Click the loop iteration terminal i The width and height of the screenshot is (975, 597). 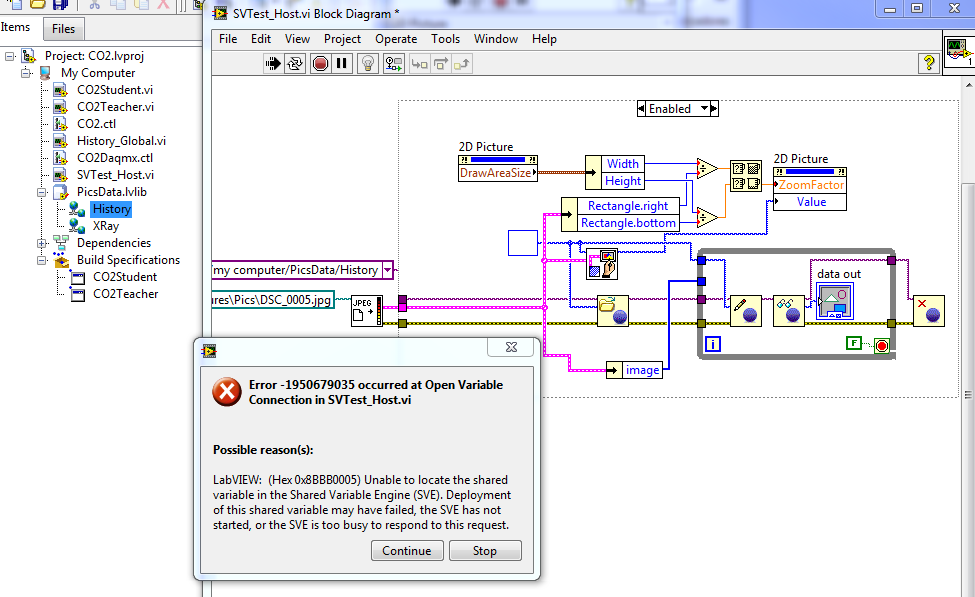point(713,343)
